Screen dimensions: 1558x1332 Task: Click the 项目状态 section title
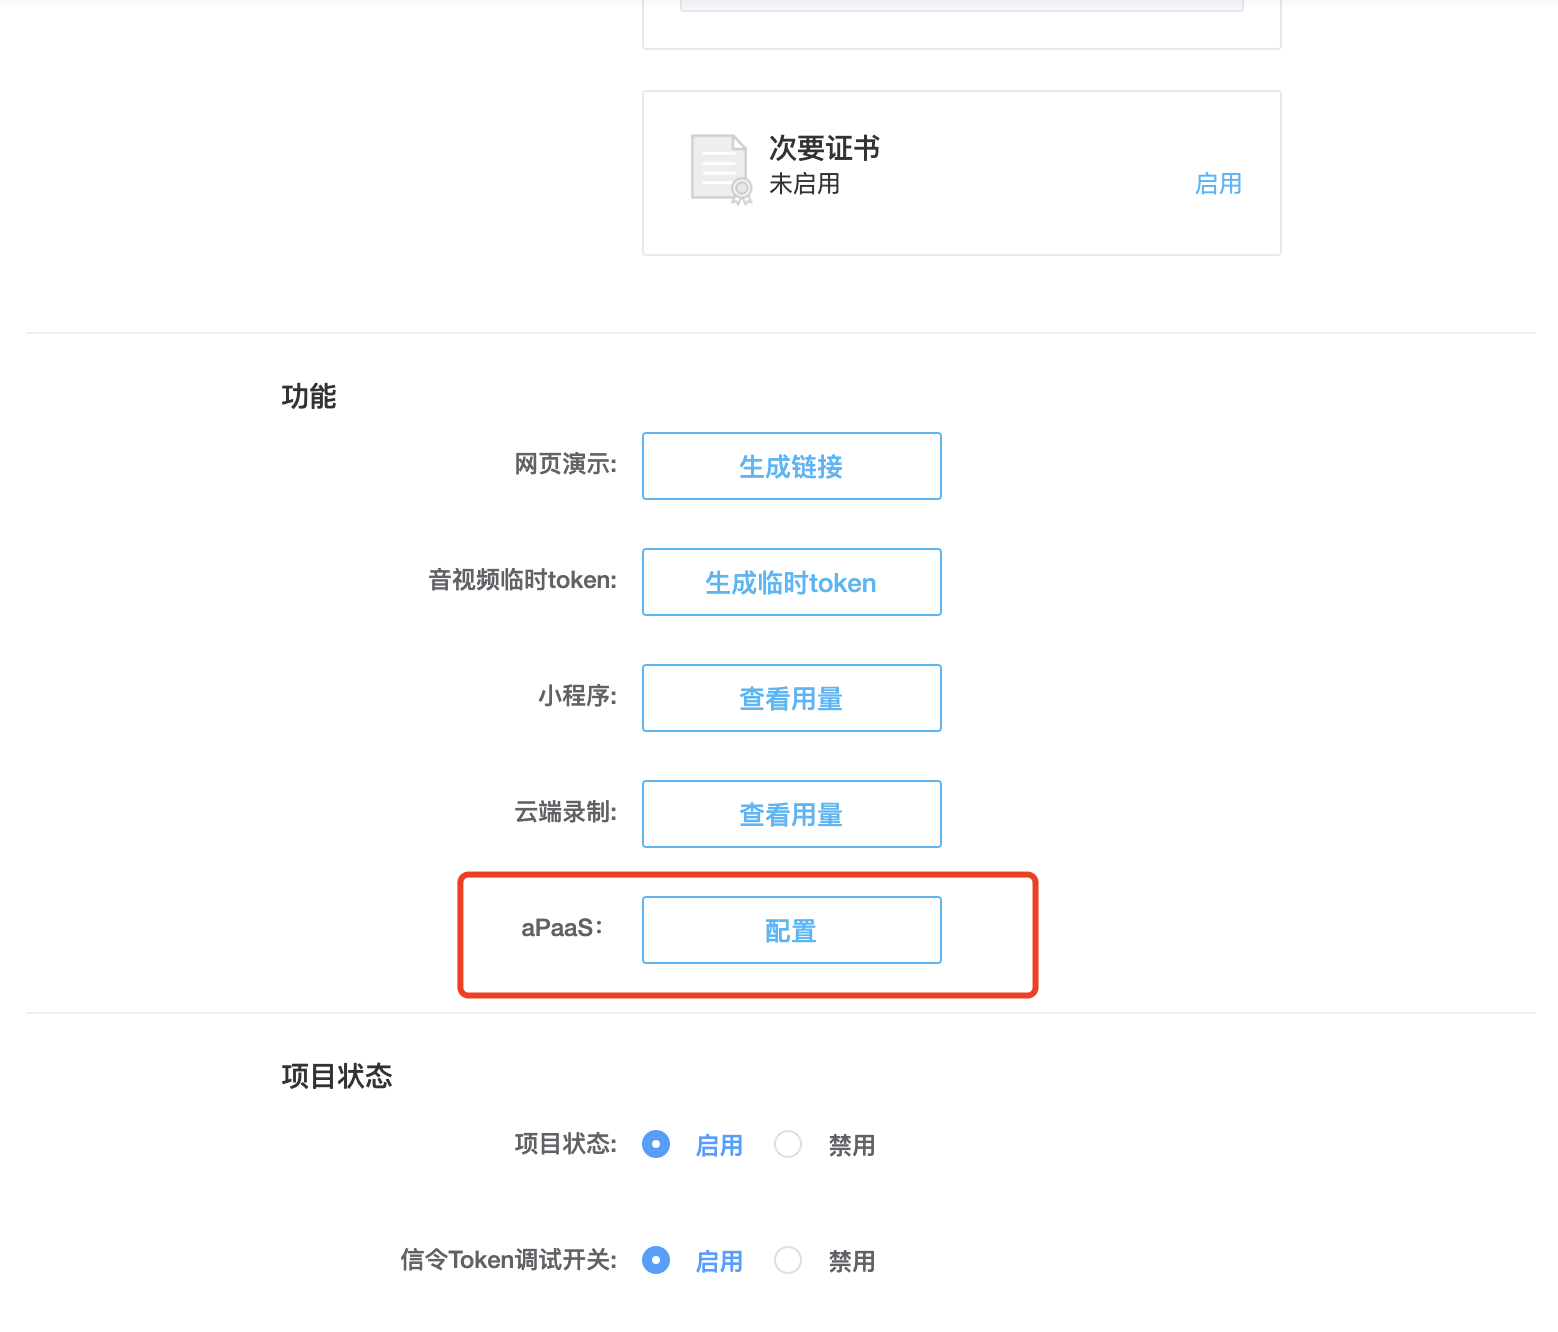click(336, 1076)
